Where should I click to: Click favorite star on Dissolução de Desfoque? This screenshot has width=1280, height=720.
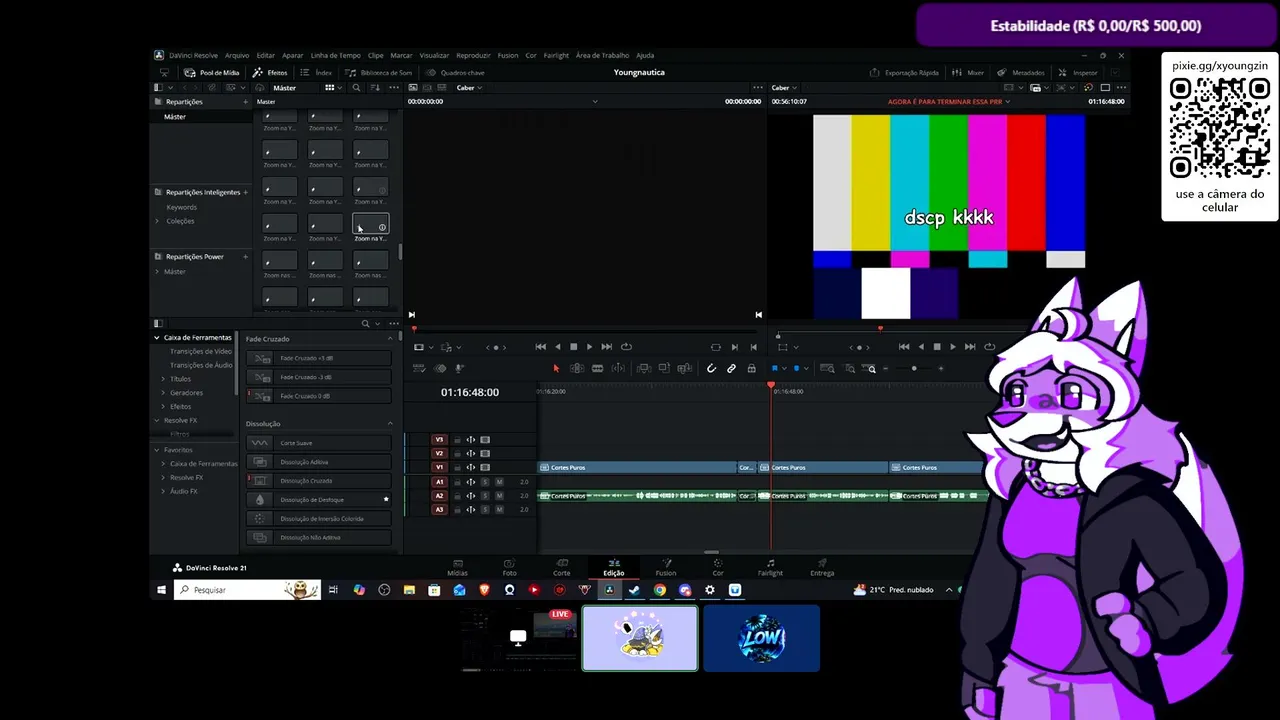pyautogui.click(x=386, y=500)
